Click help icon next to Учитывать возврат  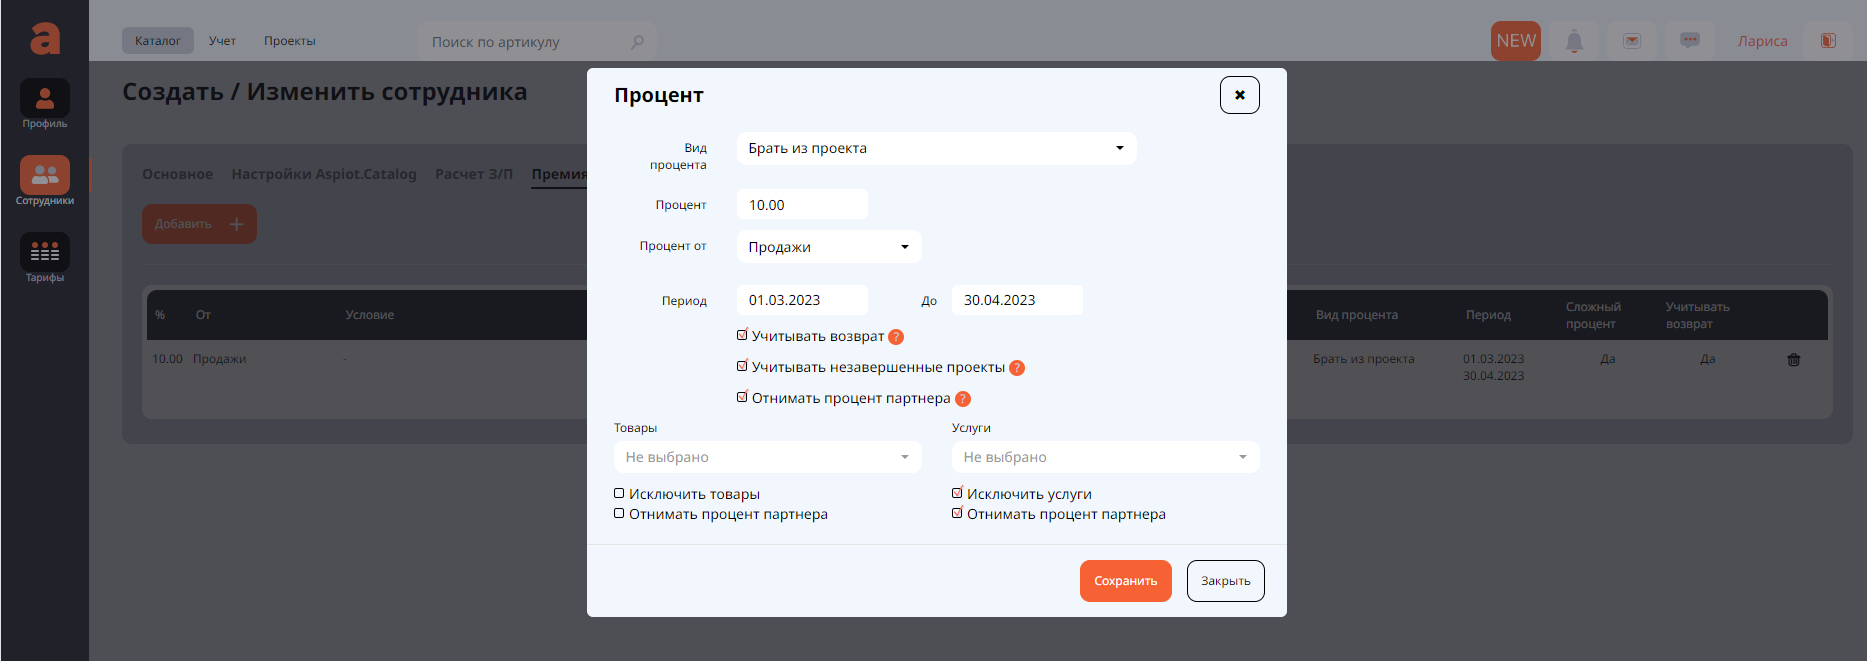(896, 337)
